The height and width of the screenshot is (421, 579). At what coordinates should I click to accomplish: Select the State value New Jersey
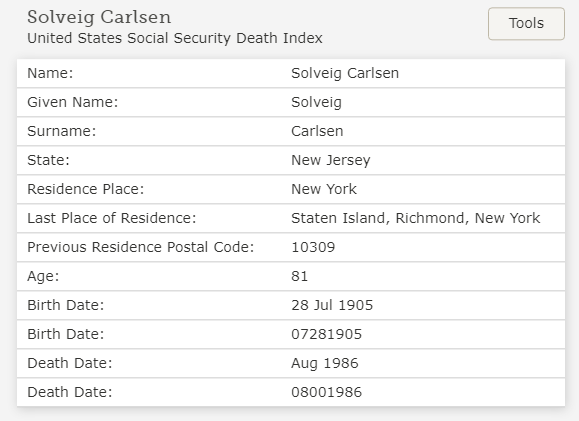[330, 160]
